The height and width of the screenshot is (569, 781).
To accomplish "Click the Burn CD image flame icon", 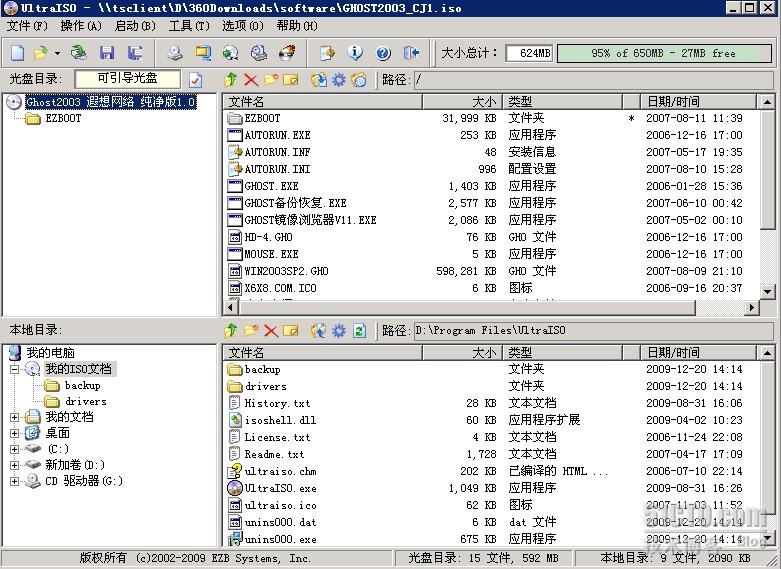I will tap(287, 52).
